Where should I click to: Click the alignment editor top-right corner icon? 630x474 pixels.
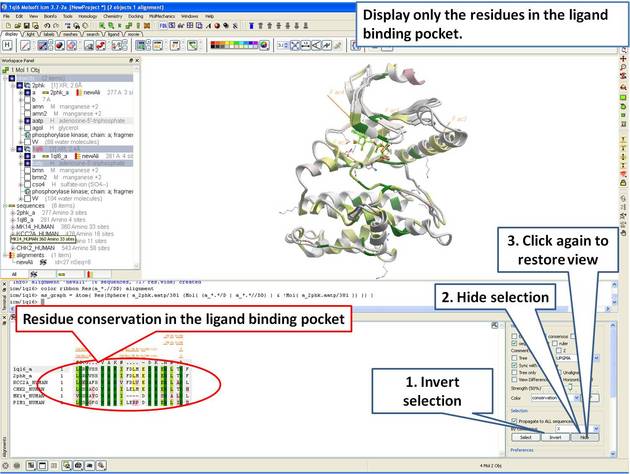[495, 325]
